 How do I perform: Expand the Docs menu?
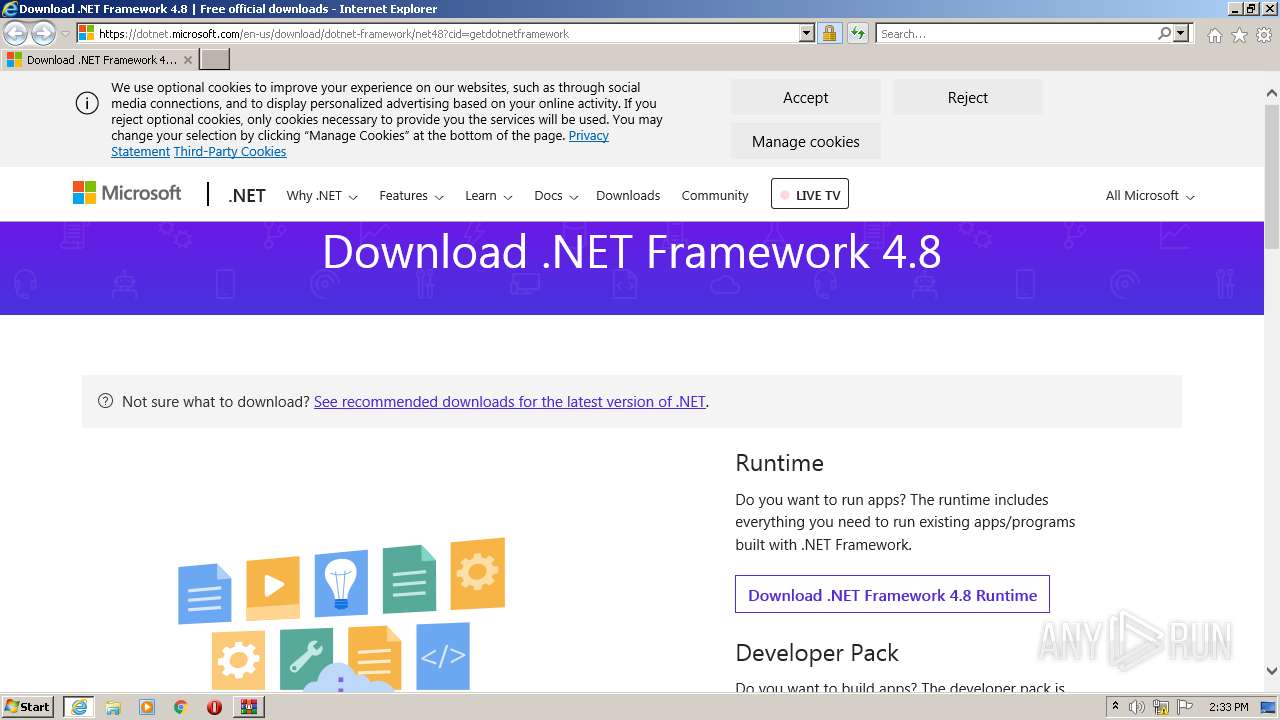tap(556, 196)
